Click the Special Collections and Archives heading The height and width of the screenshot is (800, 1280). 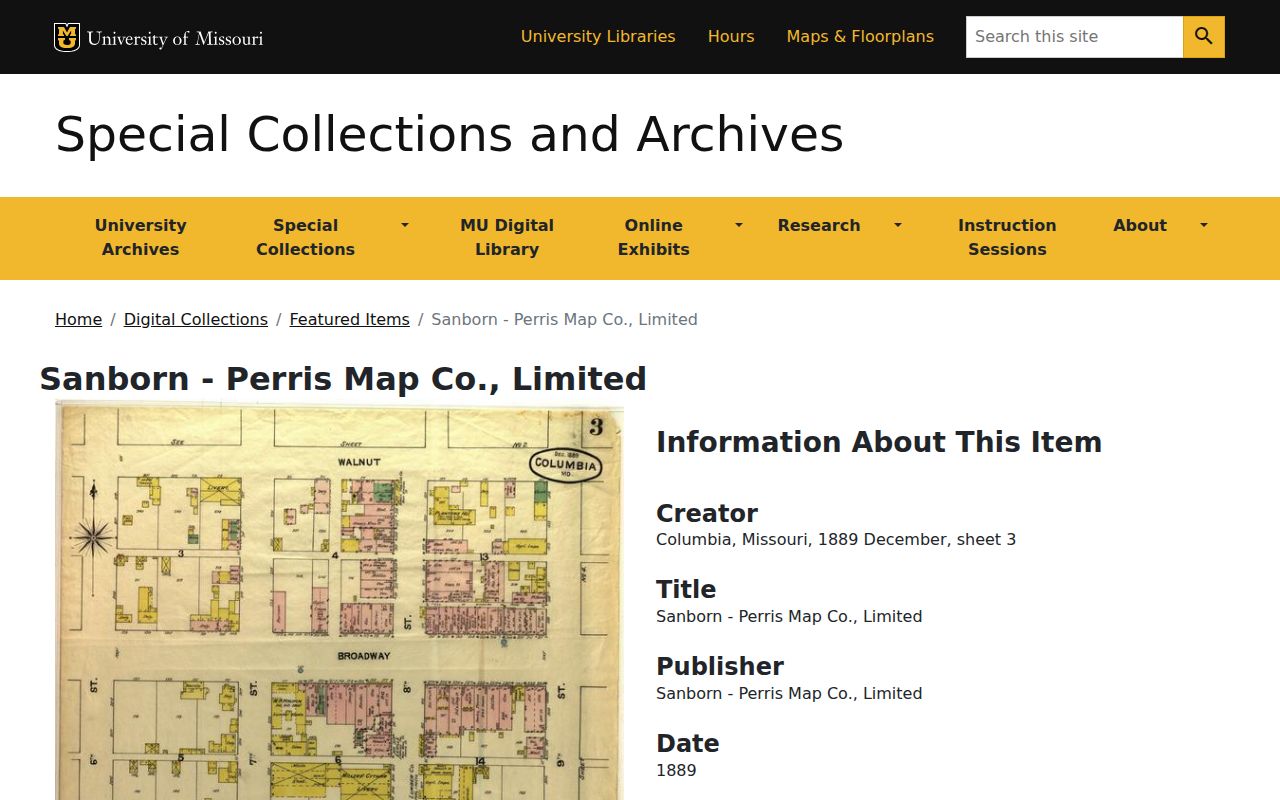click(449, 135)
